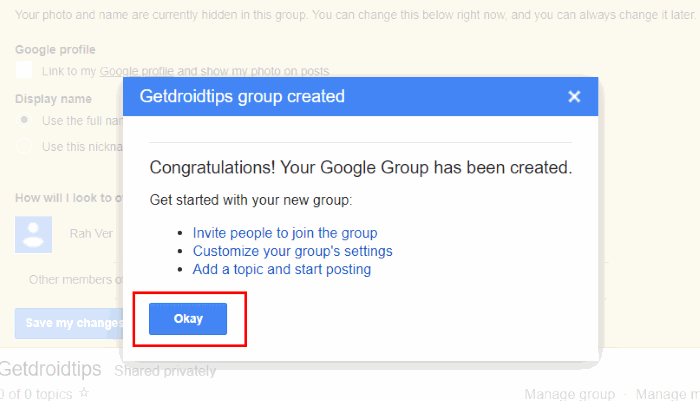Image resolution: width=700 pixels, height=401 pixels.
Task: Click the Congratulations heading text
Action: (361, 168)
